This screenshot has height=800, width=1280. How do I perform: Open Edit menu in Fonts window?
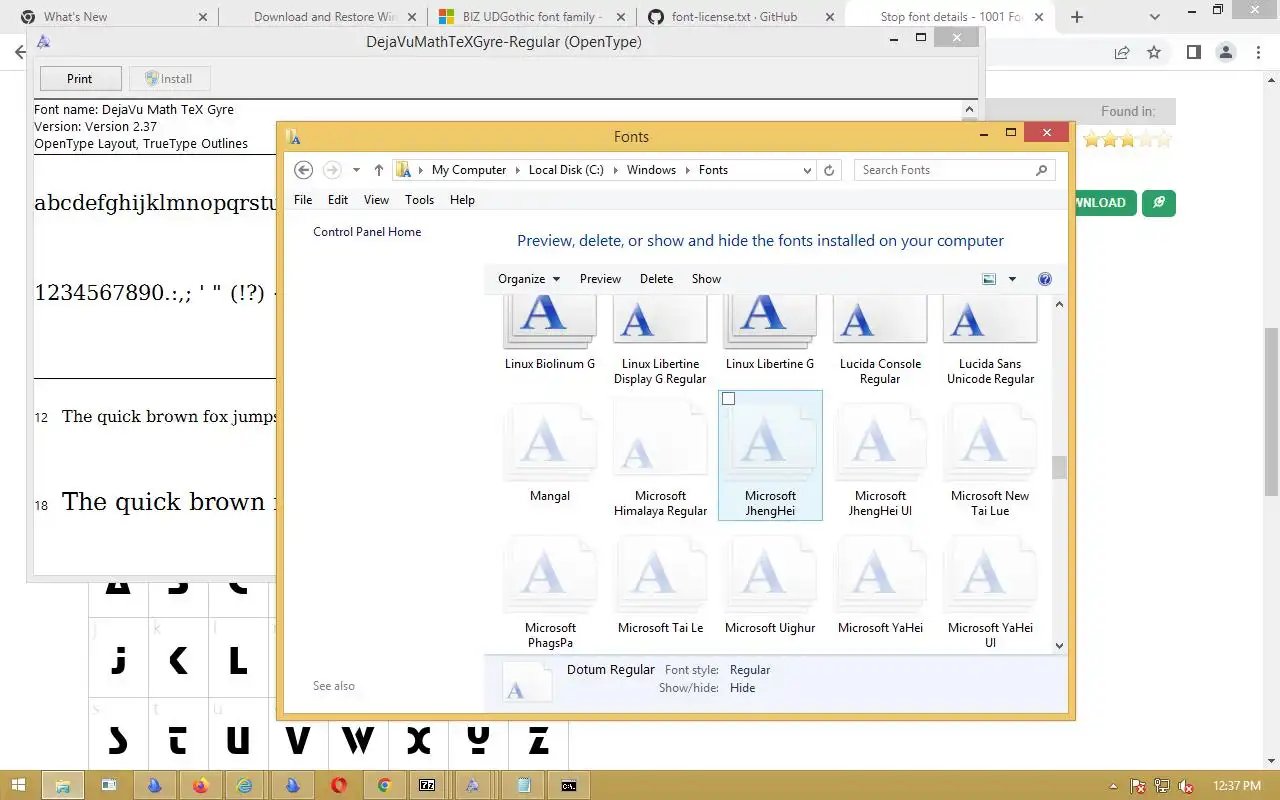coord(338,200)
